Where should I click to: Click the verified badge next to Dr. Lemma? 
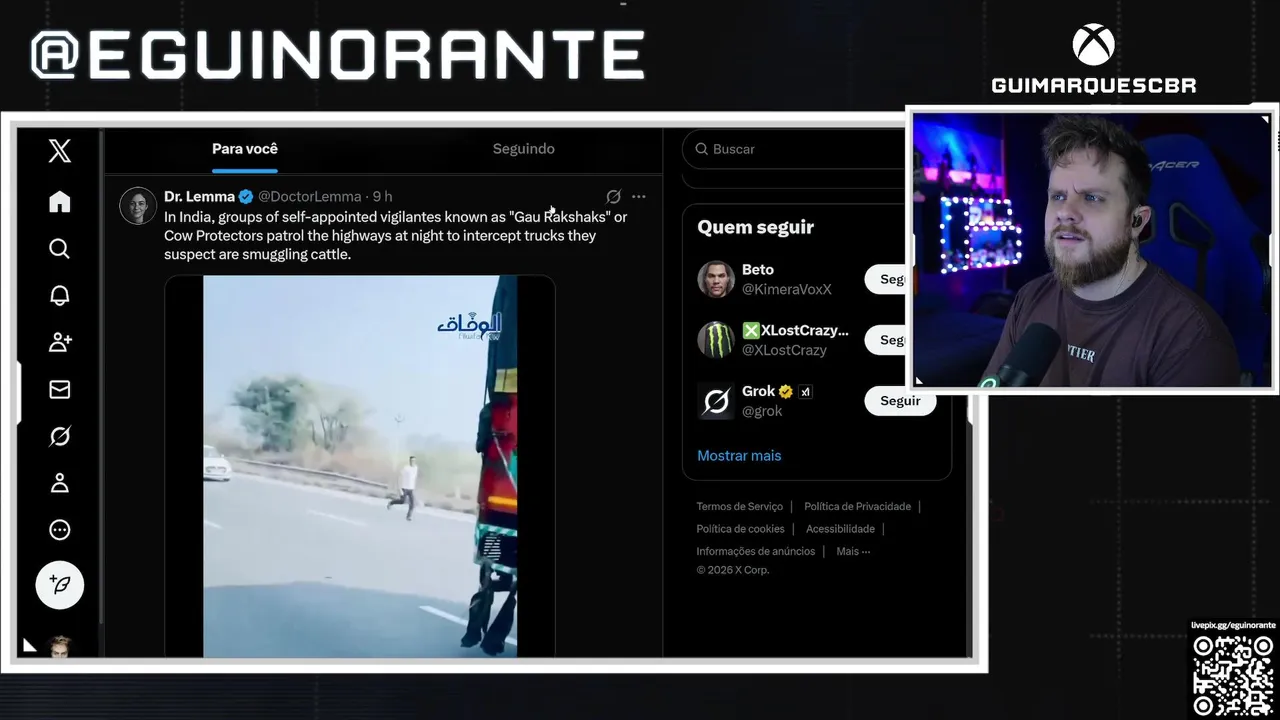click(246, 197)
